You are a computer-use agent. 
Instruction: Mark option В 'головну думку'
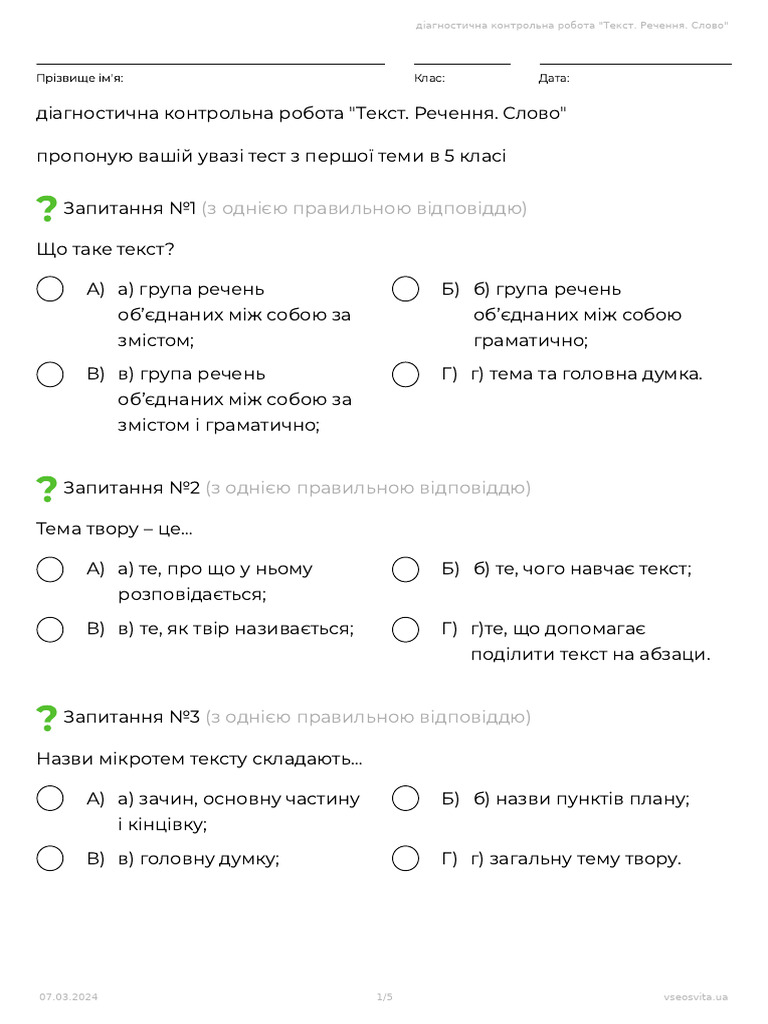(x=50, y=858)
